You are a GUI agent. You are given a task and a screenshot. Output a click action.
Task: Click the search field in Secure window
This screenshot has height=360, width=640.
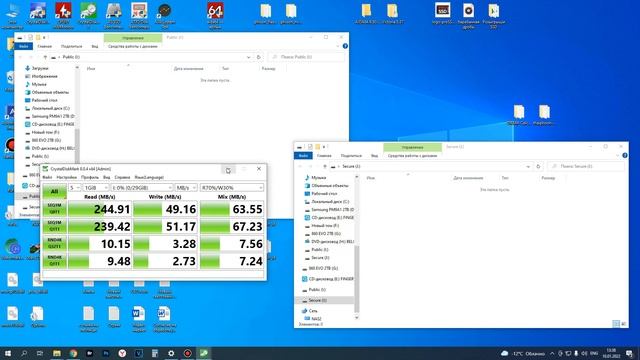pyautogui.click(x=586, y=167)
